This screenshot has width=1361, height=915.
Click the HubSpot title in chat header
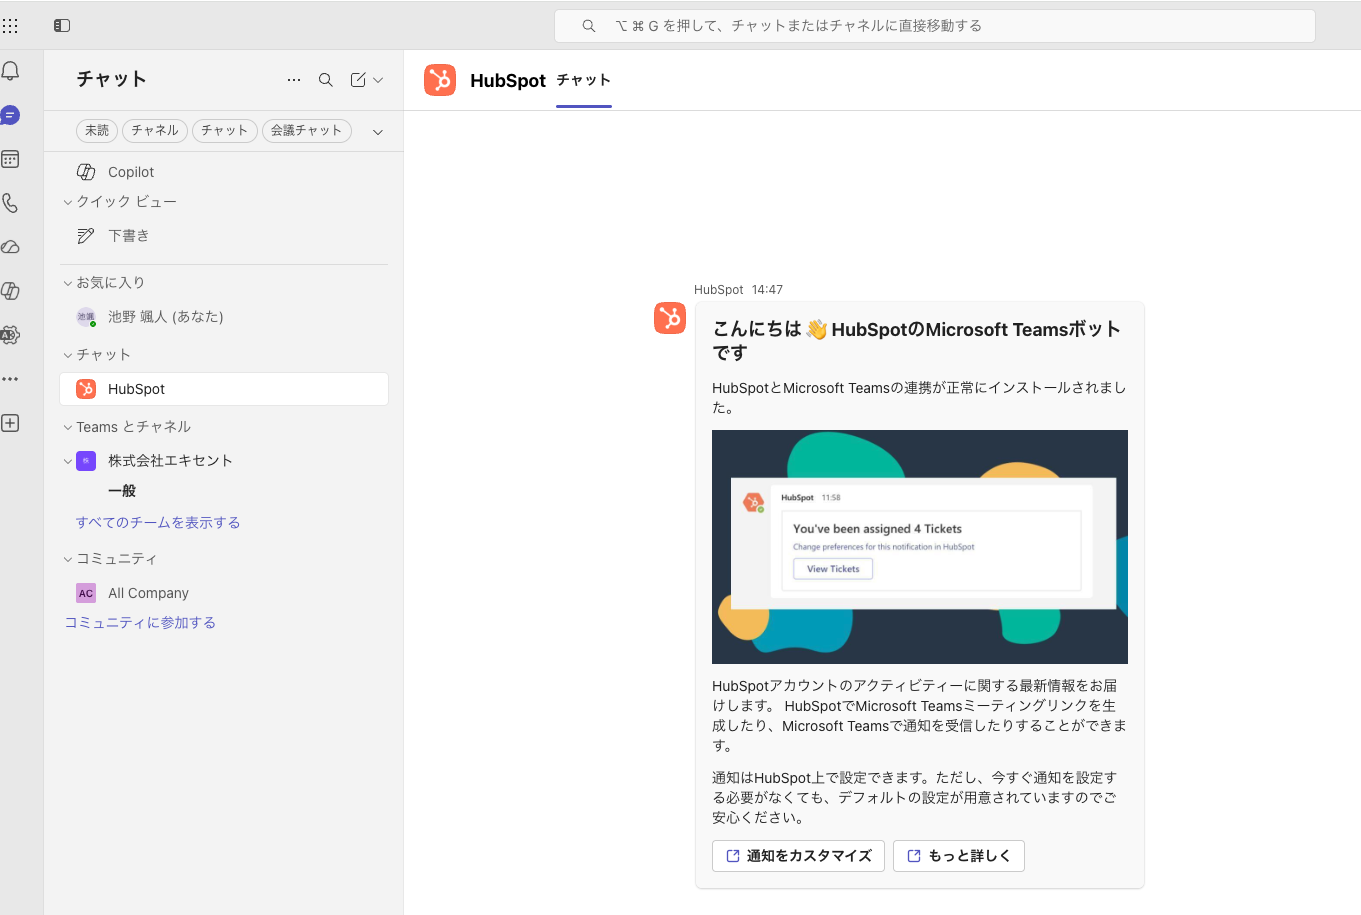508,81
